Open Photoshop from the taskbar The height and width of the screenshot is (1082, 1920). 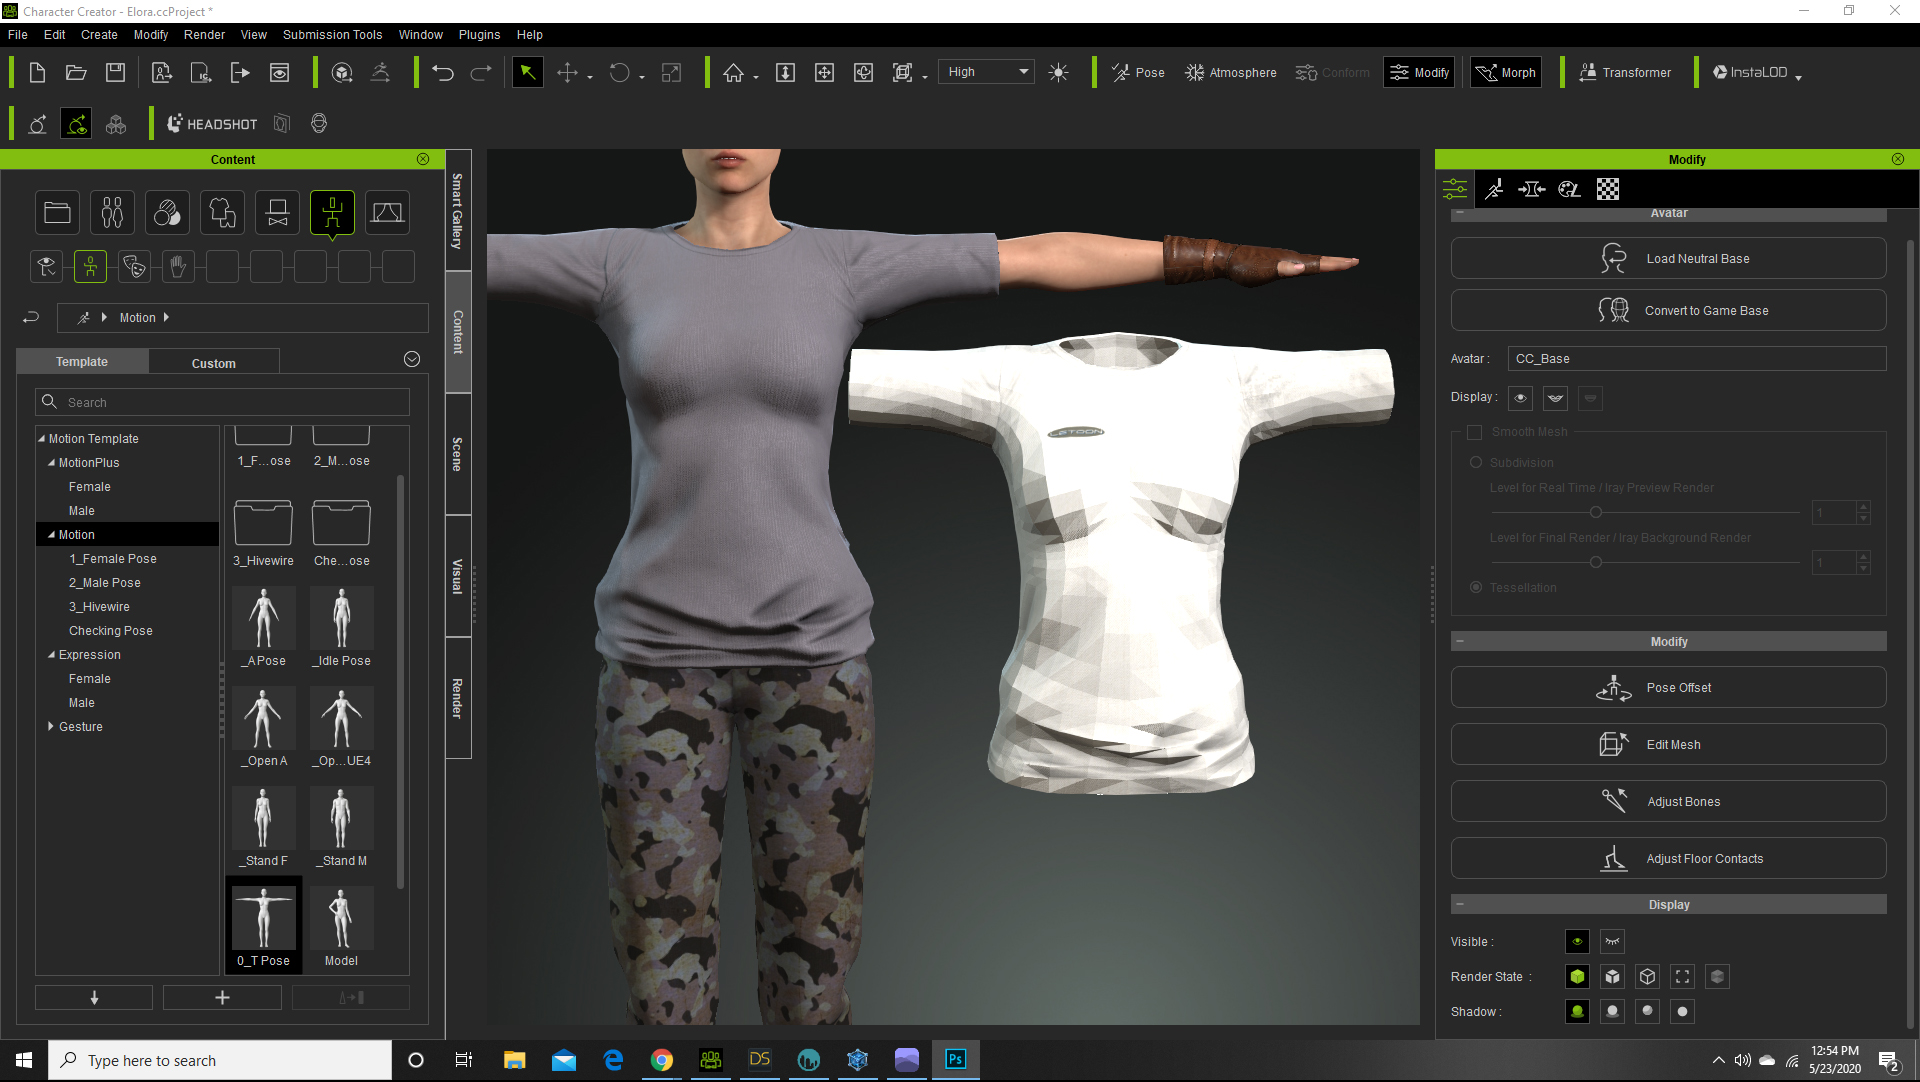click(x=955, y=1060)
